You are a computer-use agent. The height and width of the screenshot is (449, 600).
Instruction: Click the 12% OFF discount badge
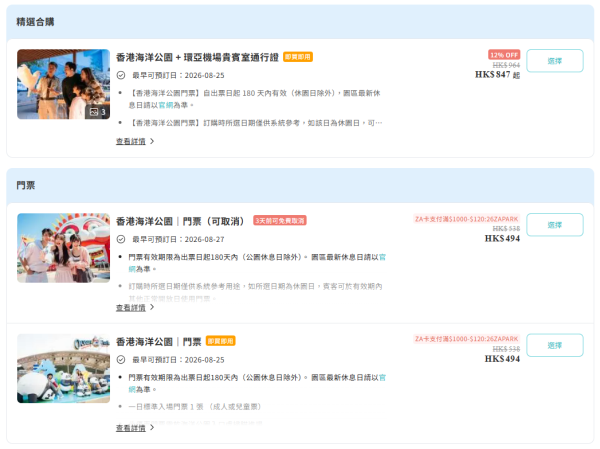pos(504,55)
